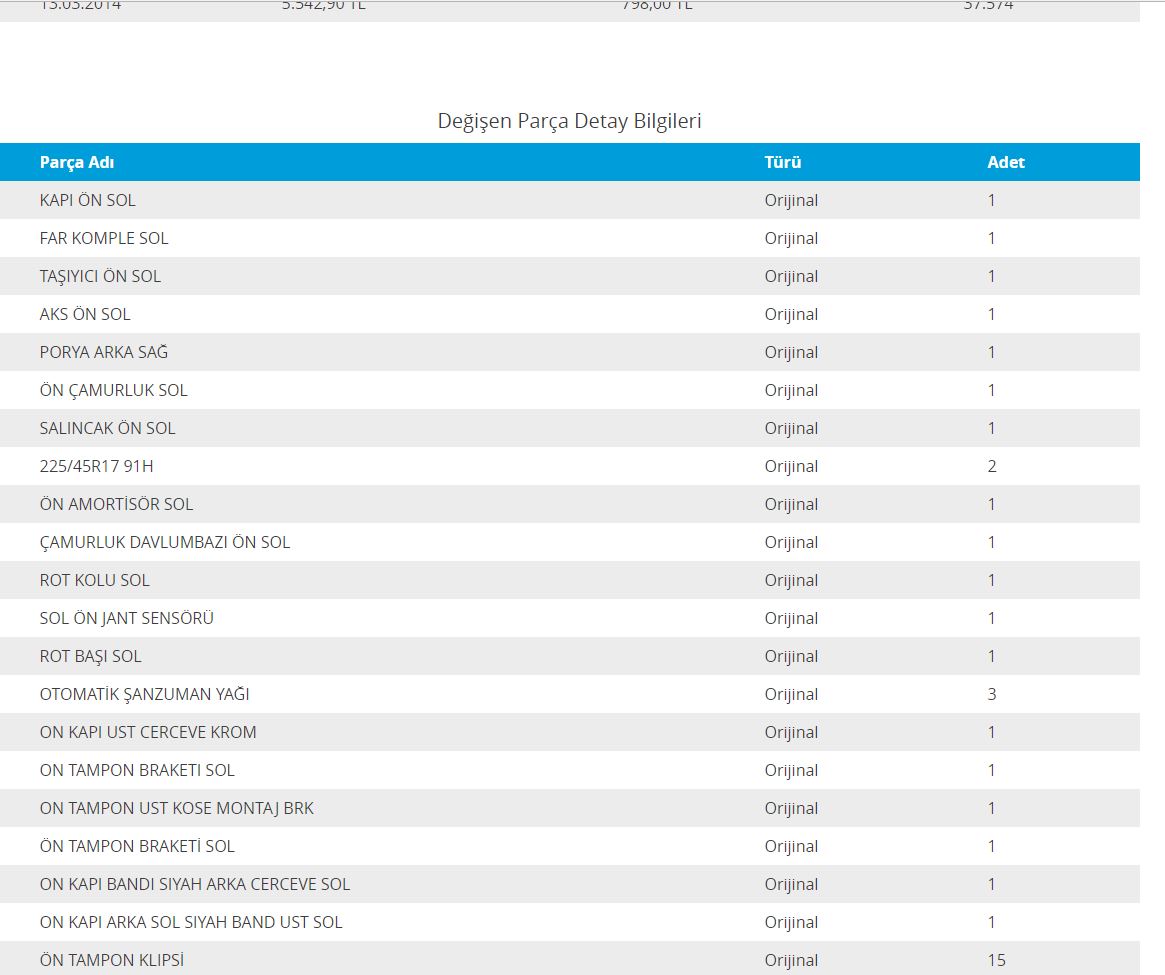1165x975 pixels.
Task: Select the Değişen Parça Detay Bilgileri title
Action: (569, 121)
